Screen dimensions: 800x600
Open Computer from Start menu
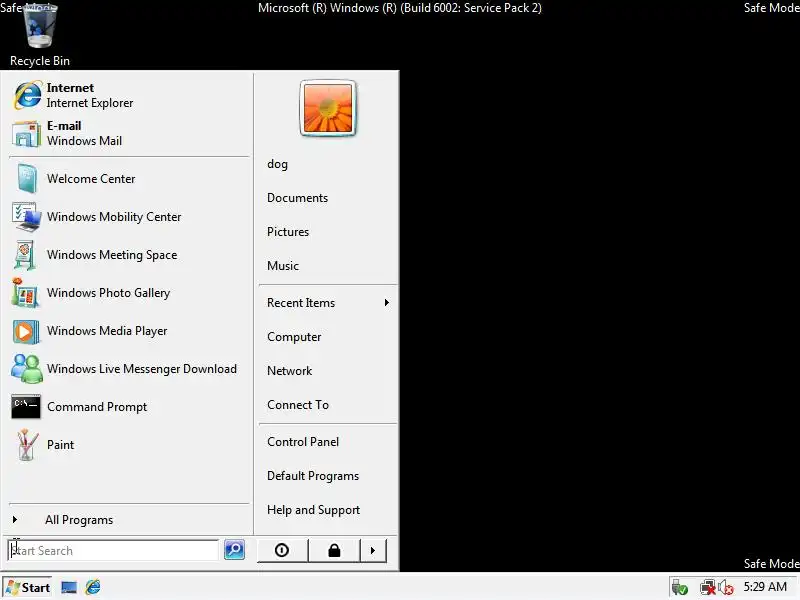(294, 337)
